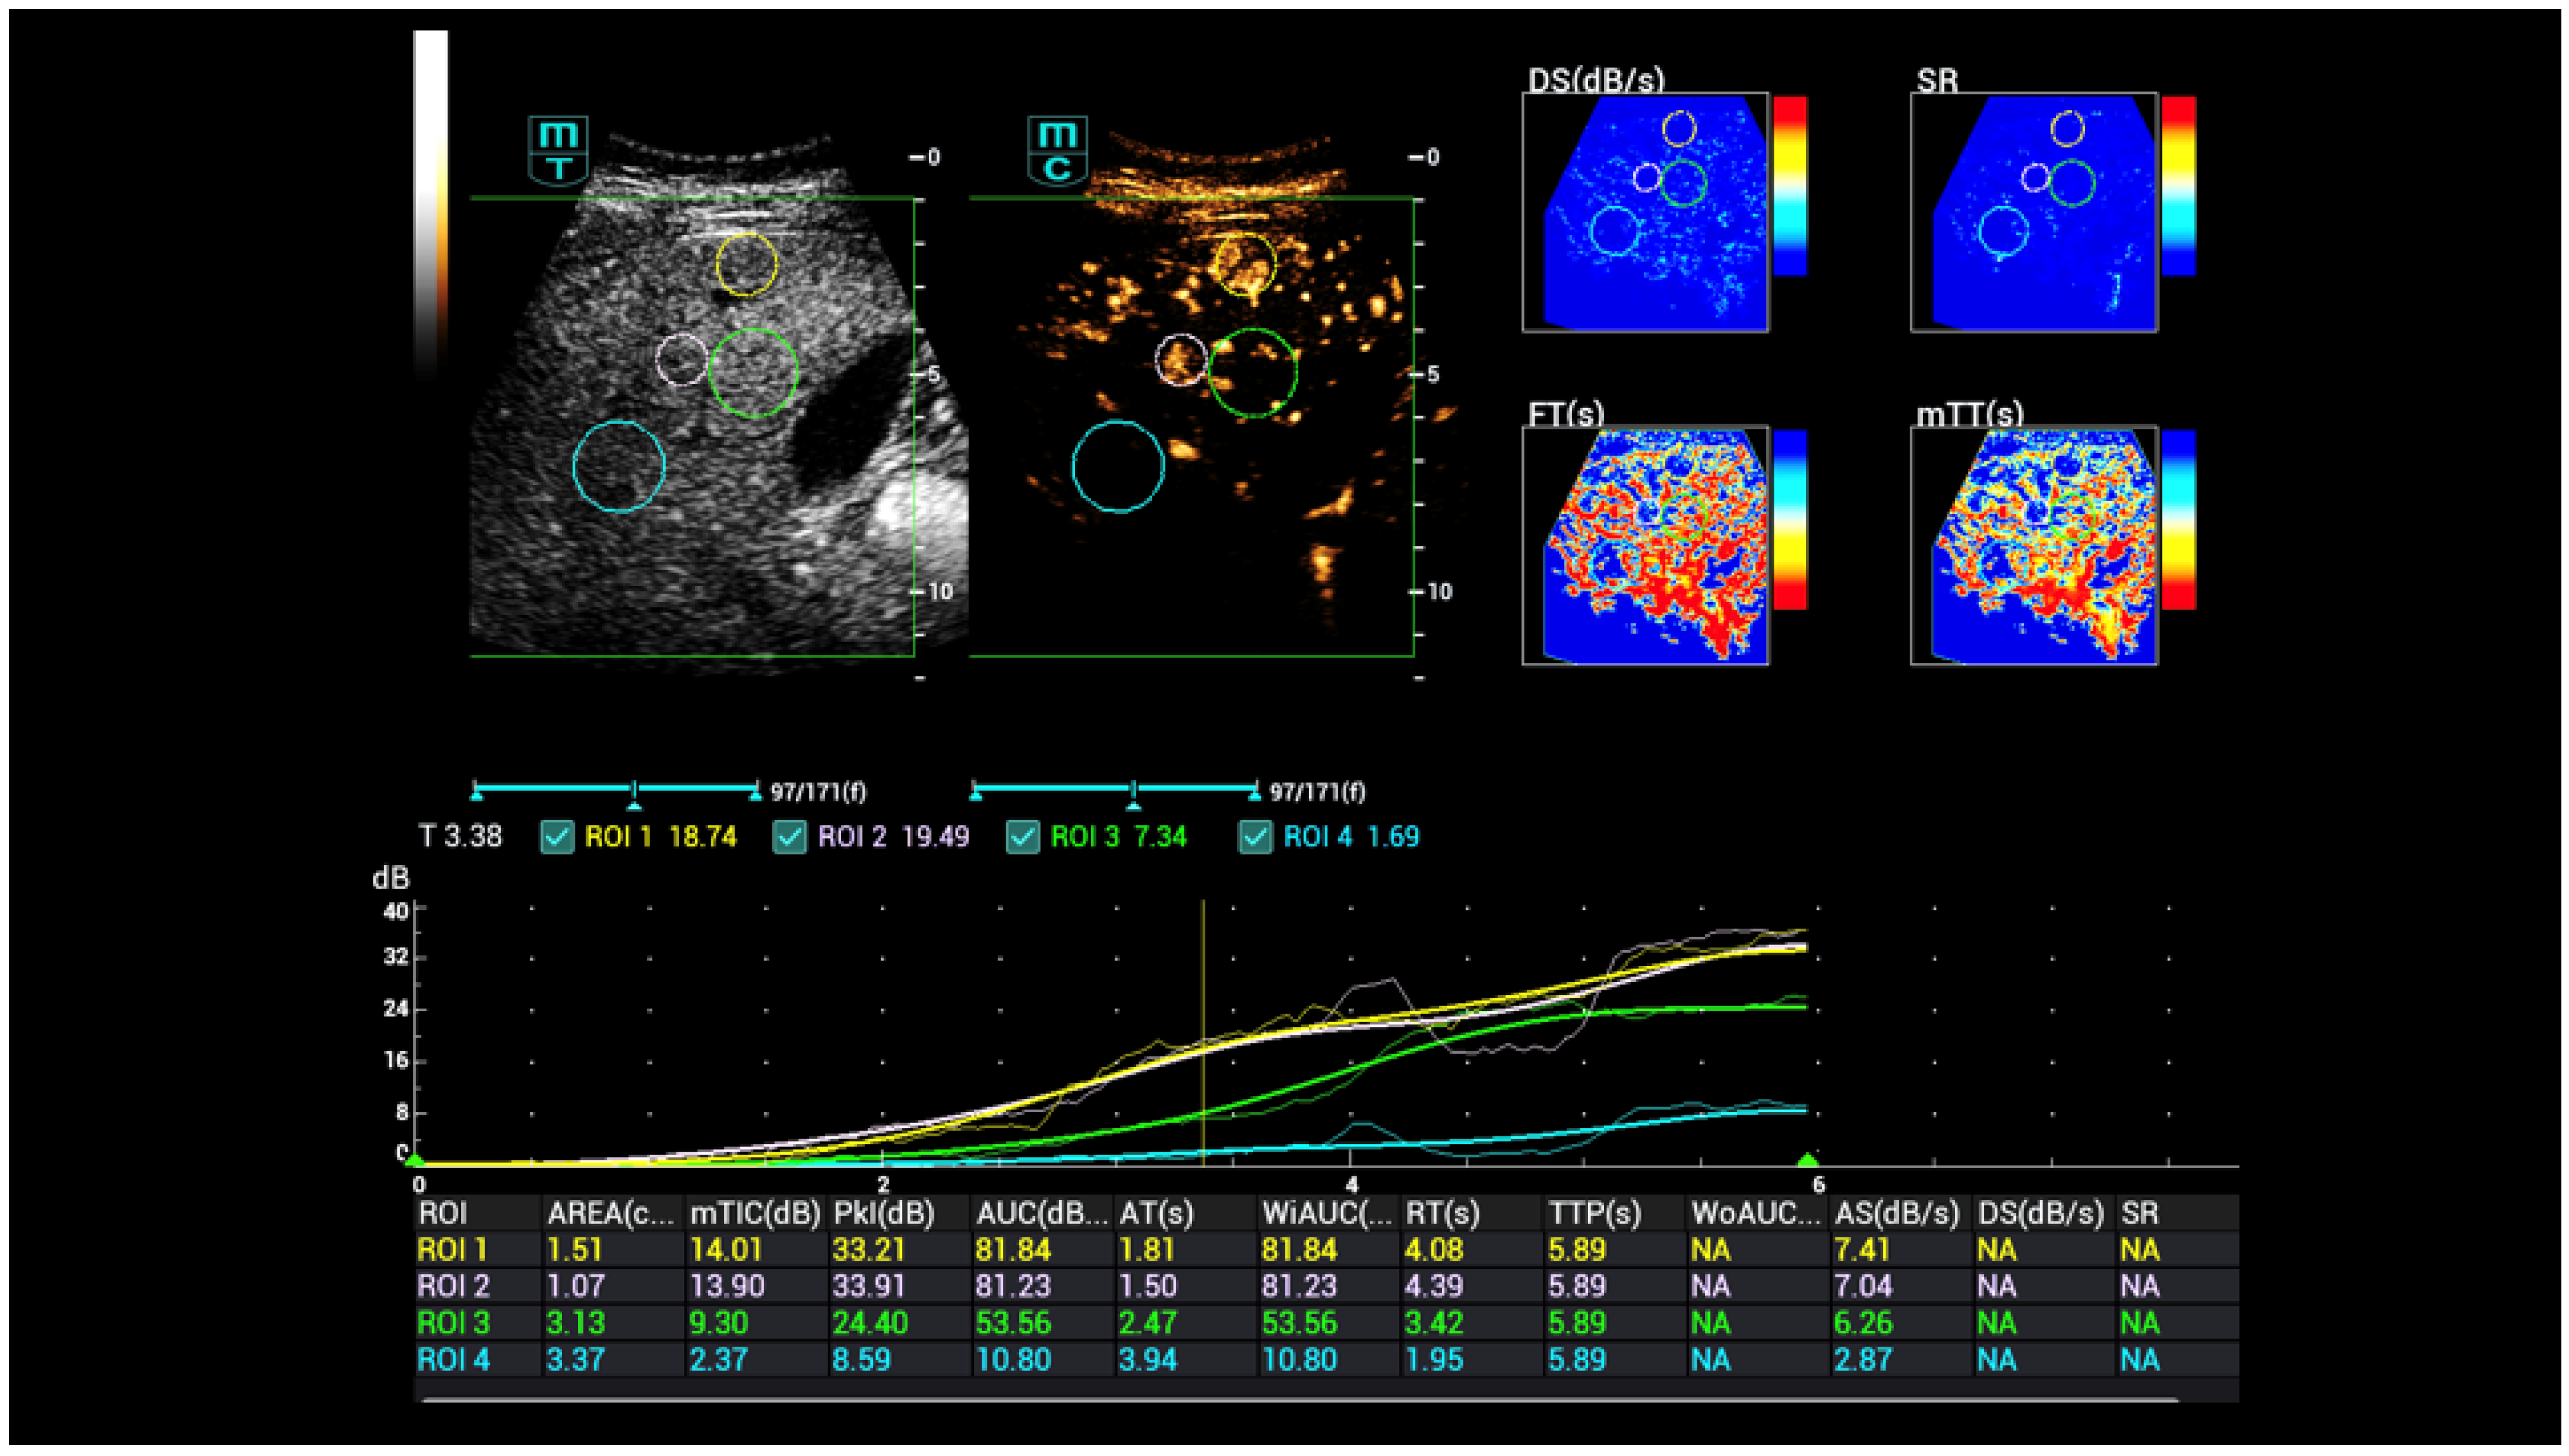Click the green start marker at time zero
2569x1456 pixels.
pyautogui.click(x=414, y=1161)
